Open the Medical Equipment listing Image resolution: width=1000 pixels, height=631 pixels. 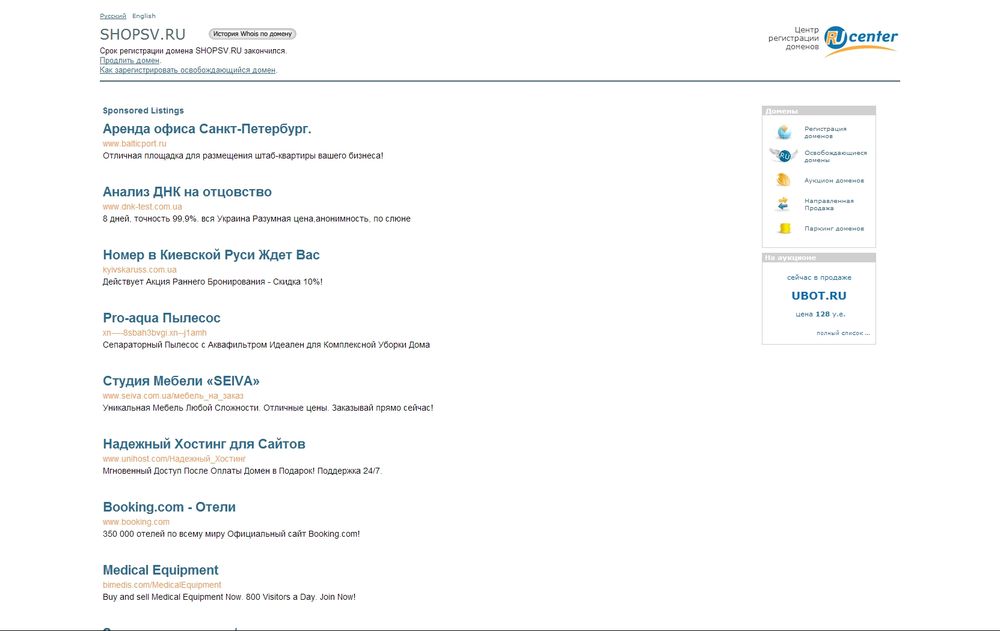point(161,570)
